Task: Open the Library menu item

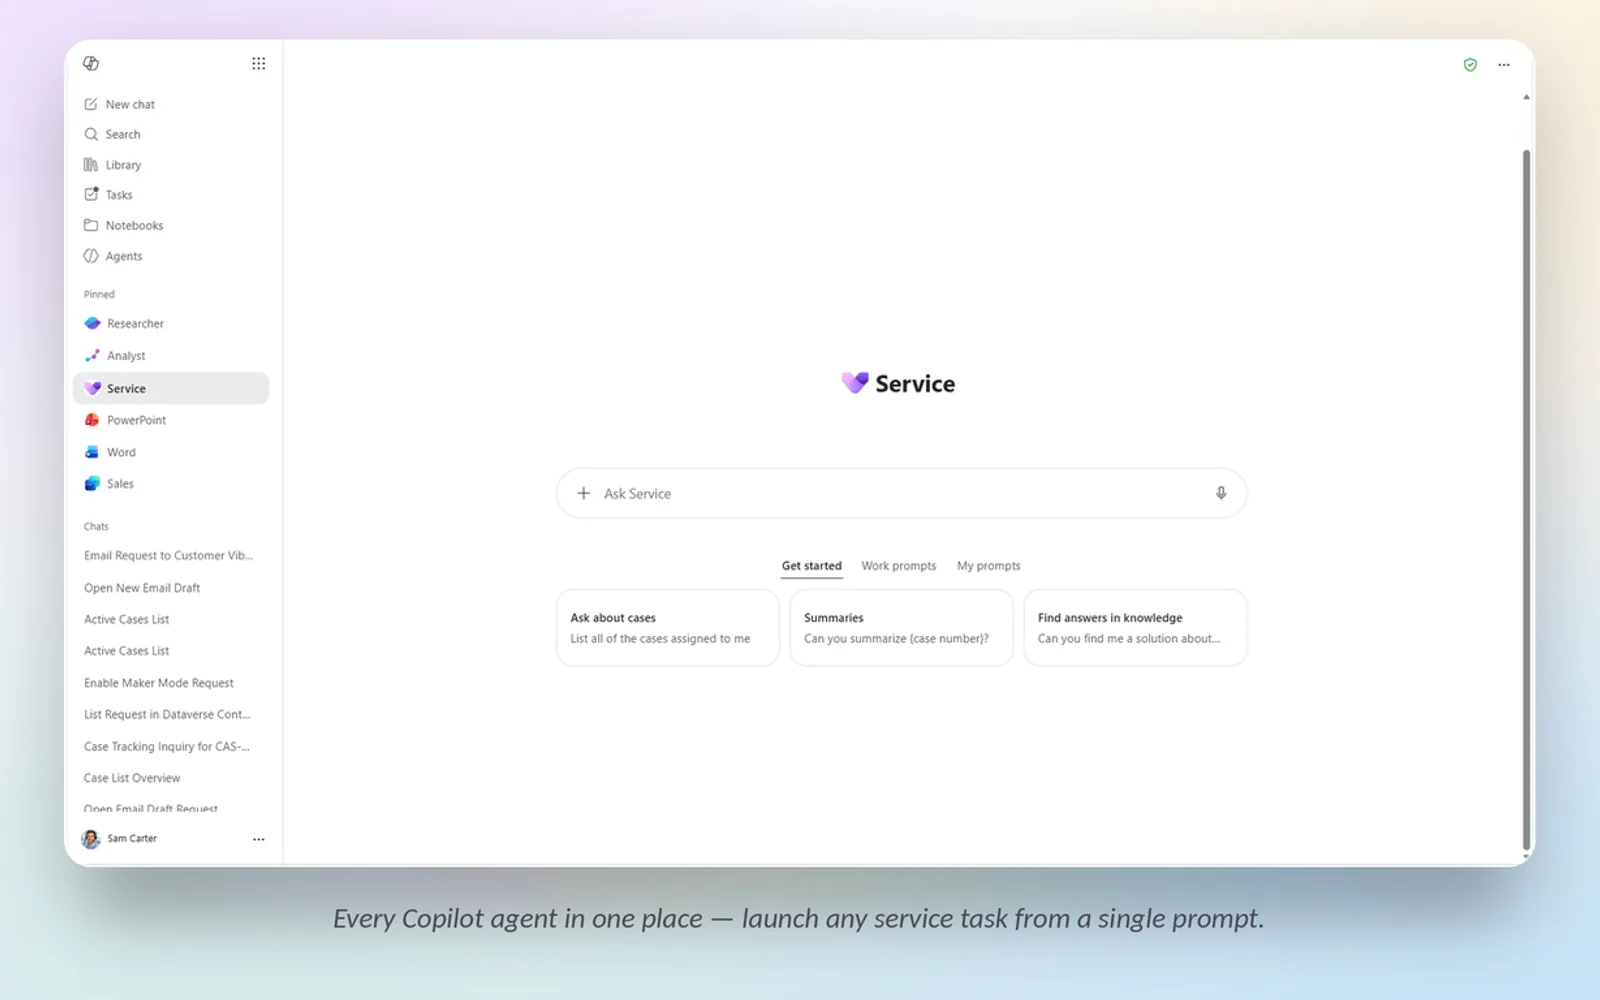Action: click(171, 165)
